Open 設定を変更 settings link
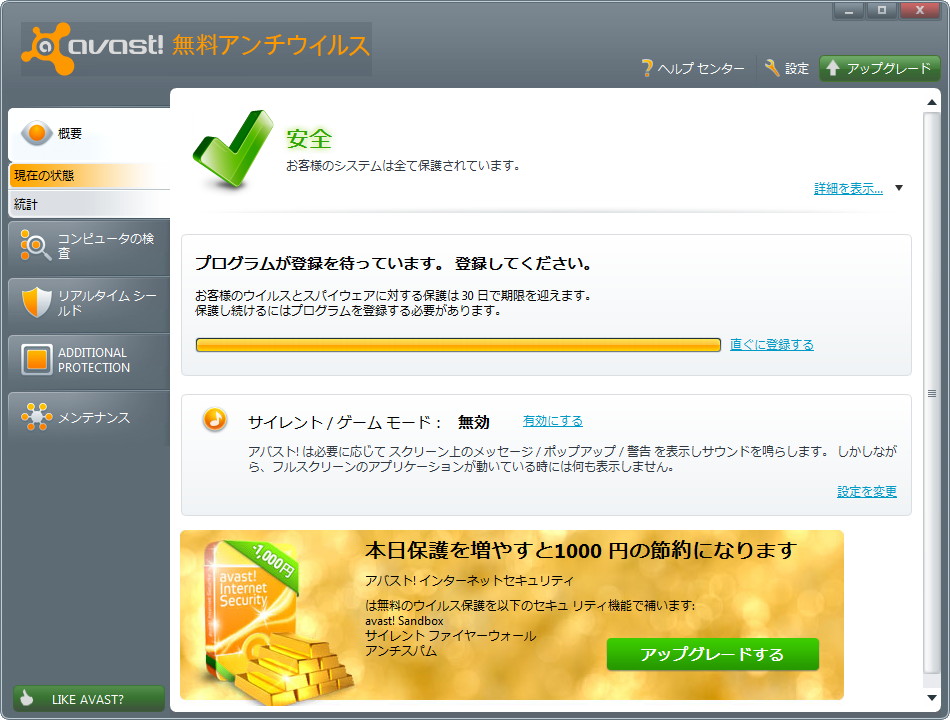Viewport: 950px width, 720px height. 865,491
